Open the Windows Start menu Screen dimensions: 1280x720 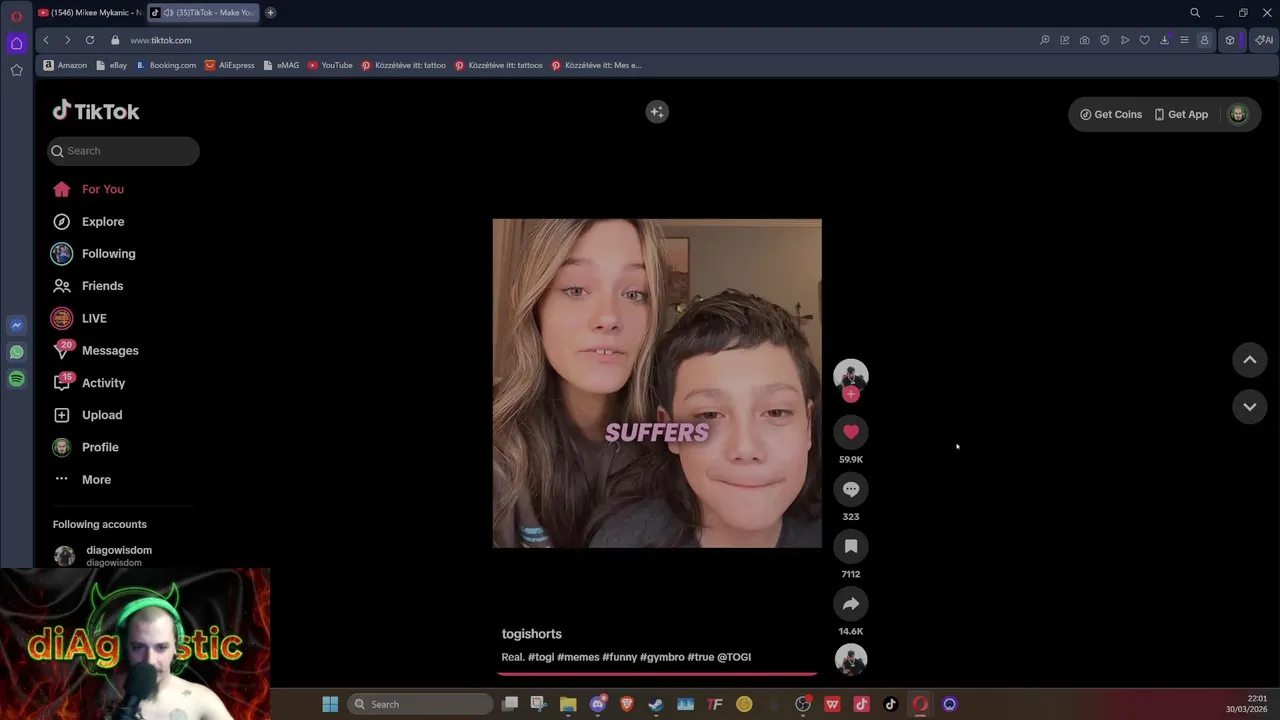(x=330, y=704)
